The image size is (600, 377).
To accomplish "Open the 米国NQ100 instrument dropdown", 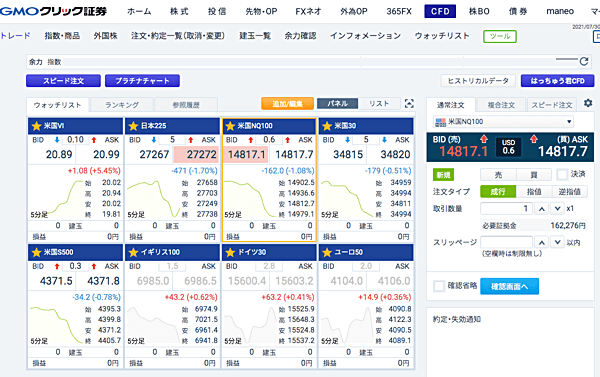I will 503,122.
